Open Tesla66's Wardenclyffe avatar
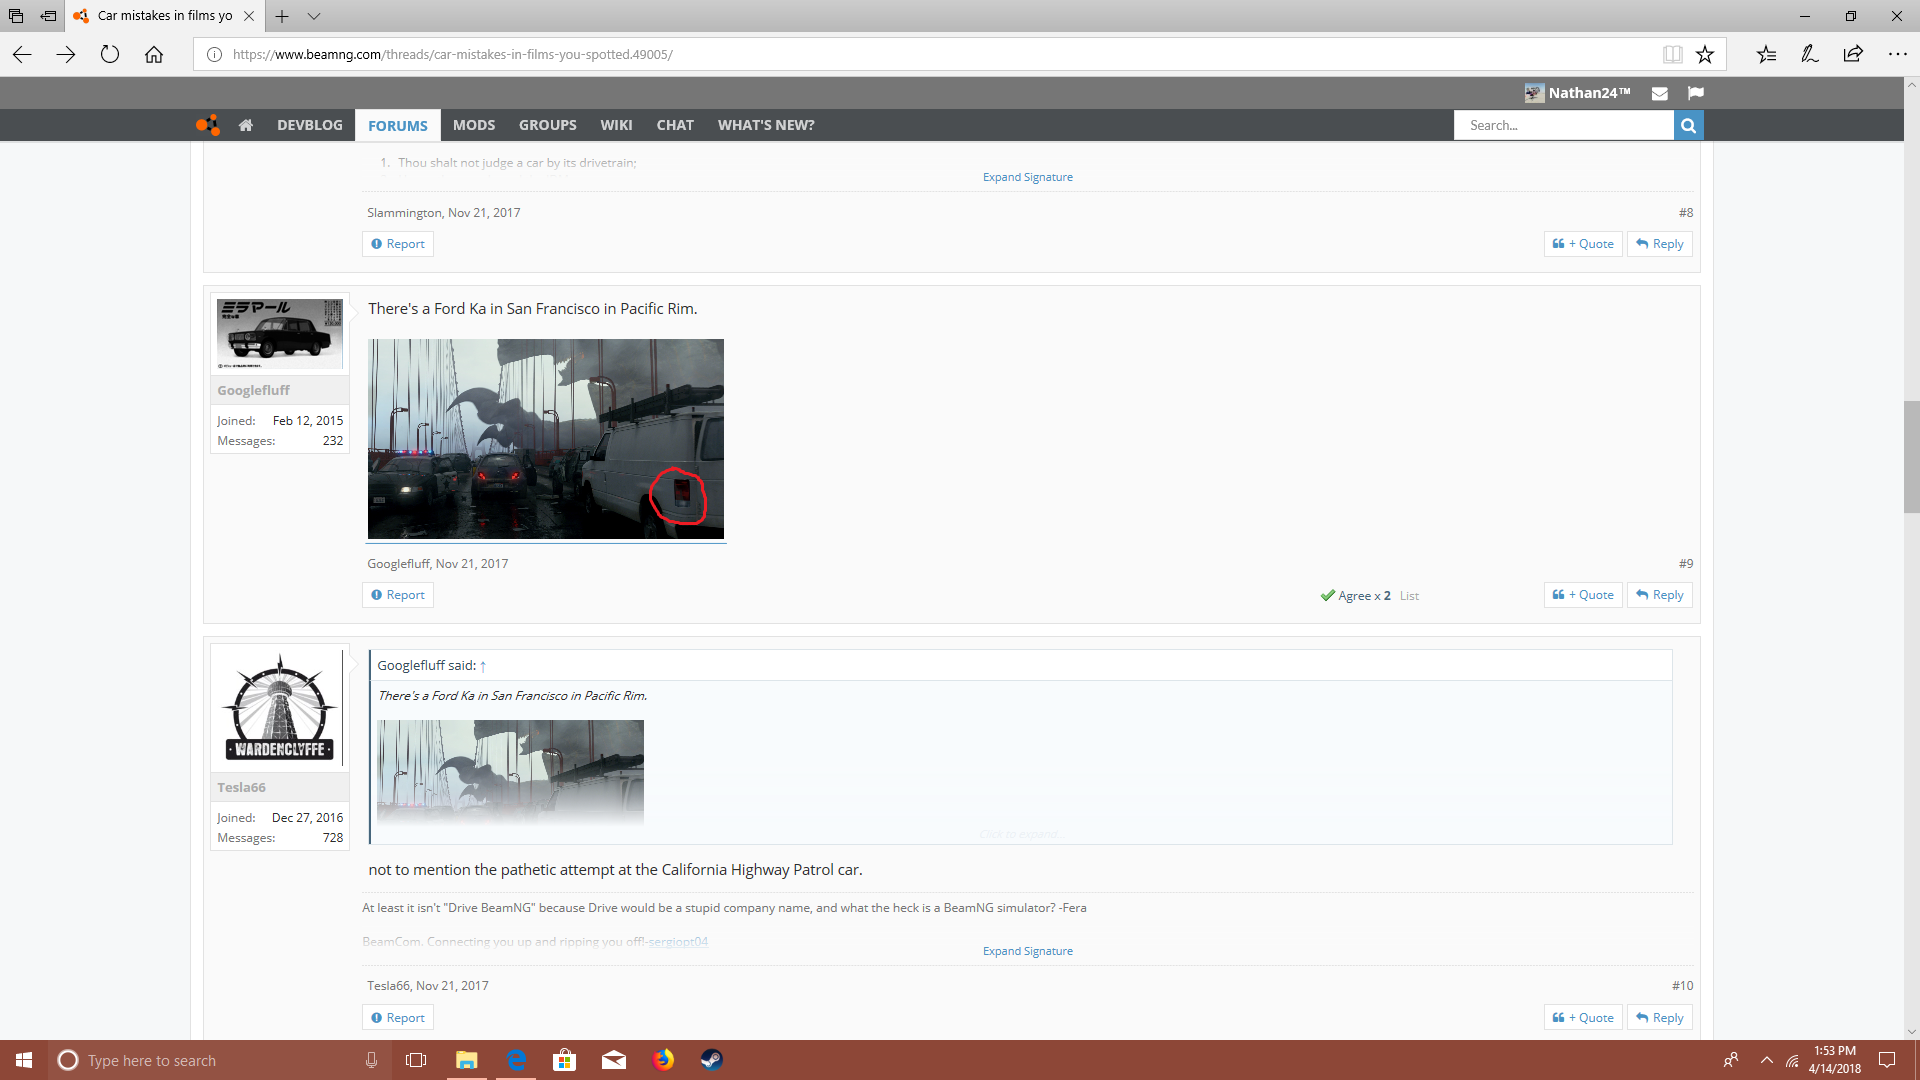This screenshot has height=1080, width=1920. pyautogui.click(x=280, y=707)
